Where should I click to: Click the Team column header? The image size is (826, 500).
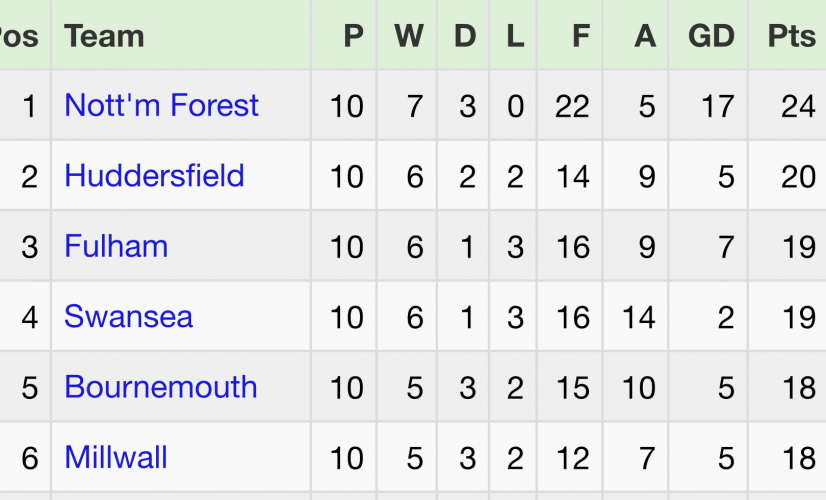tap(104, 36)
